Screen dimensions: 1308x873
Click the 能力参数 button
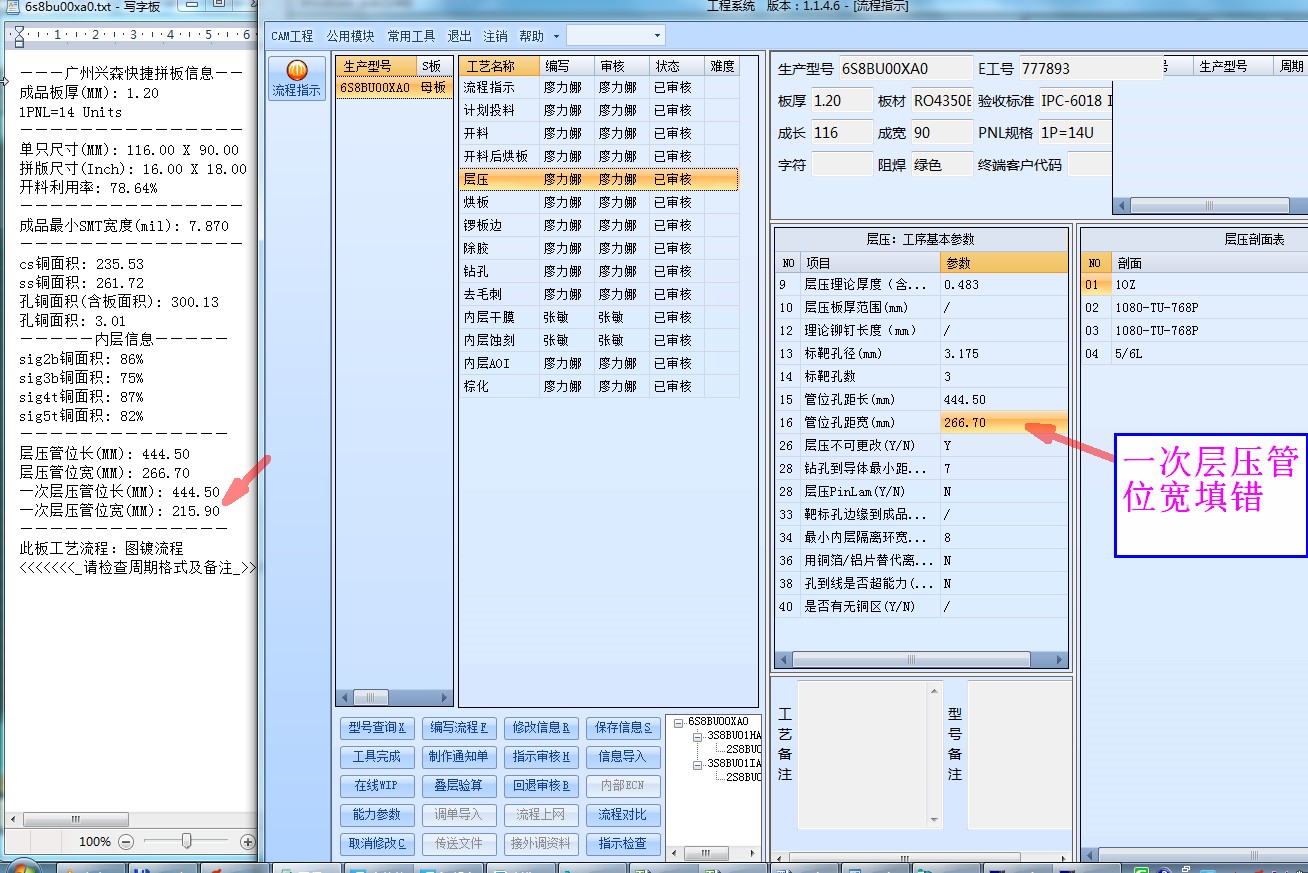click(377, 814)
